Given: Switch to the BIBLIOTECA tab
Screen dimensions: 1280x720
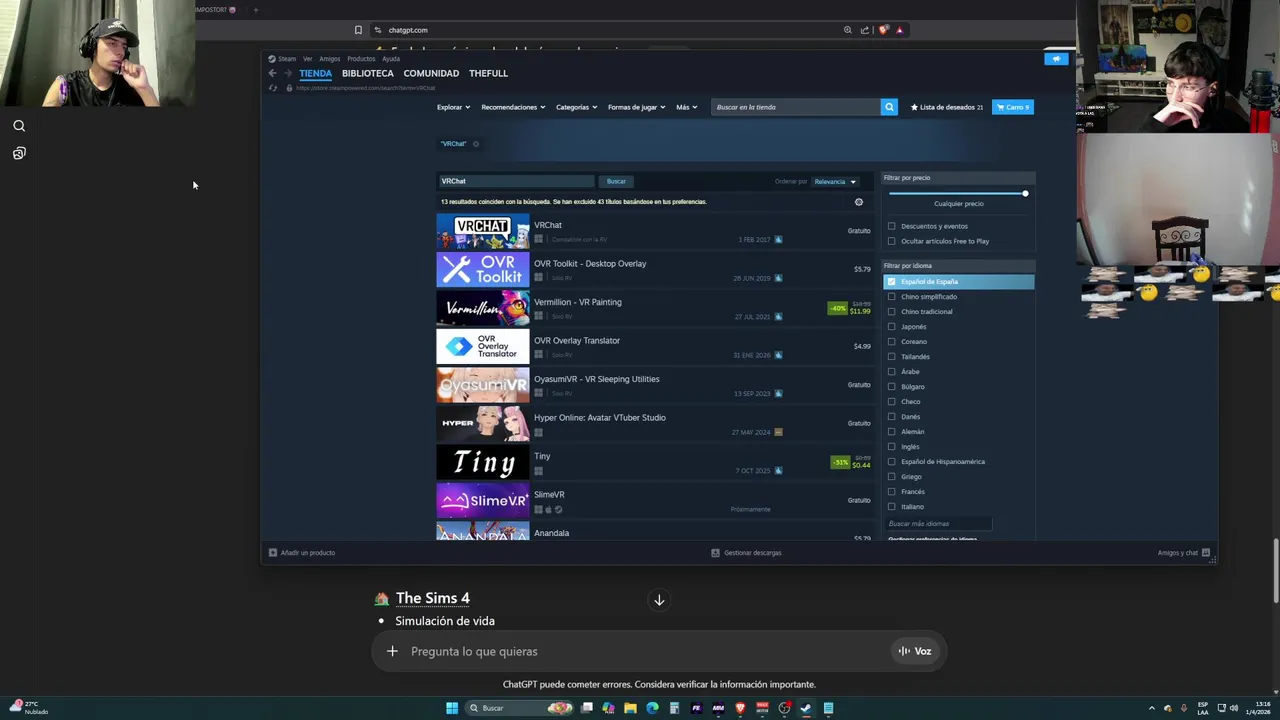Looking at the screenshot, I should click(x=368, y=73).
